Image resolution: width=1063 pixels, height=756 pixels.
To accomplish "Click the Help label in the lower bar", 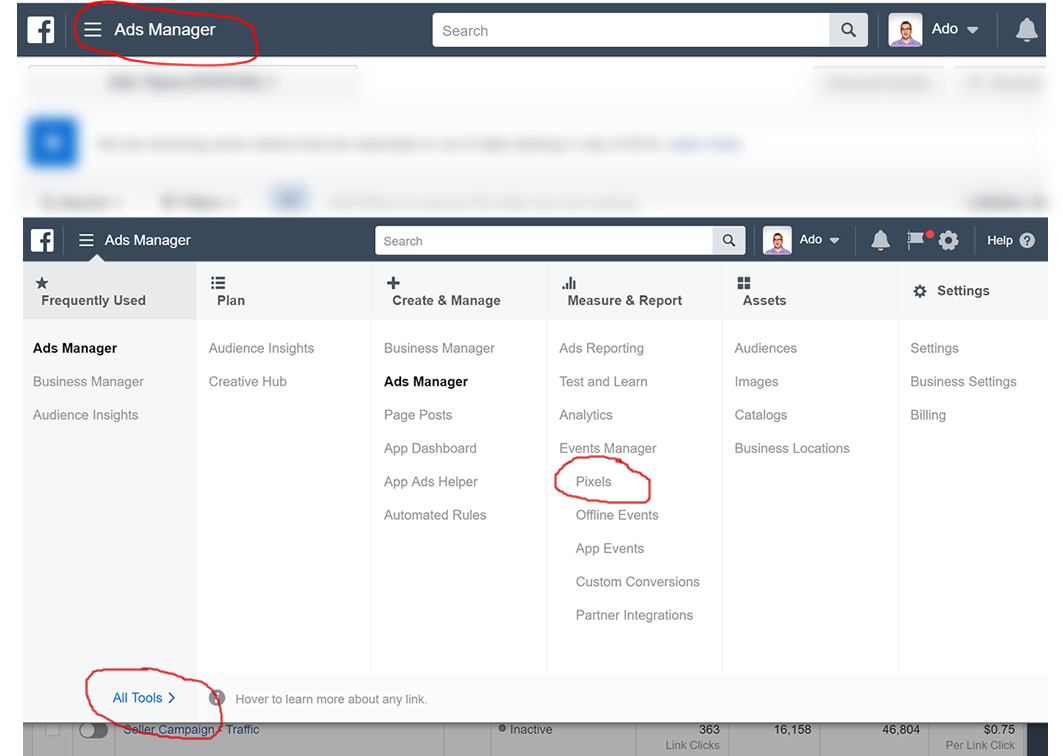I will [999, 241].
